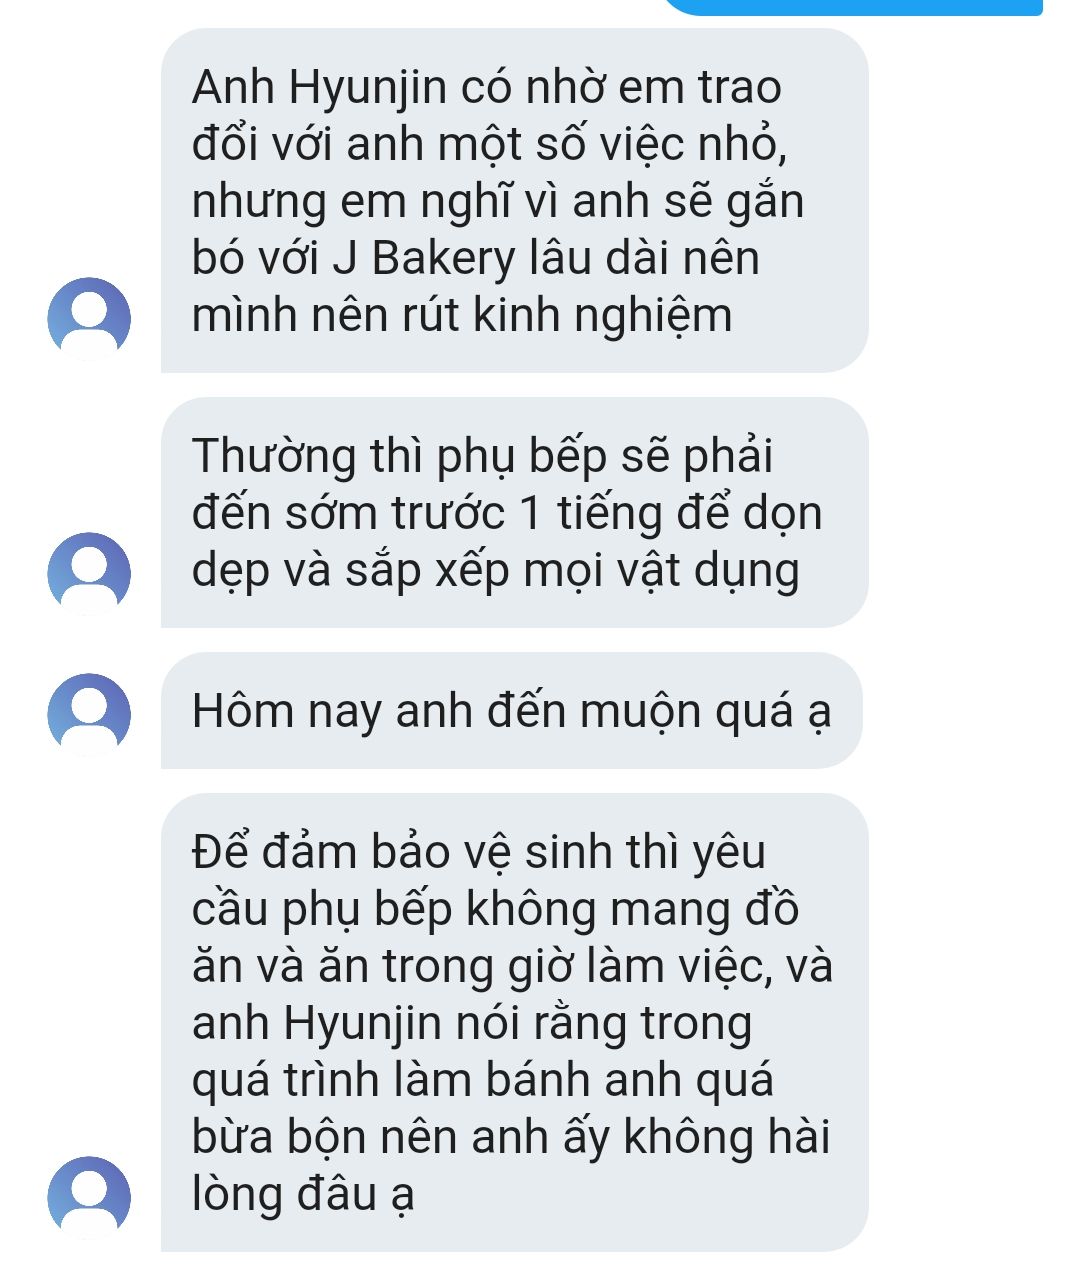Viewport: 1079px width, 1266px height.
Task: Select the message starting 'Để đảm bảo vệ sinh'
Action: point(514,1022)
